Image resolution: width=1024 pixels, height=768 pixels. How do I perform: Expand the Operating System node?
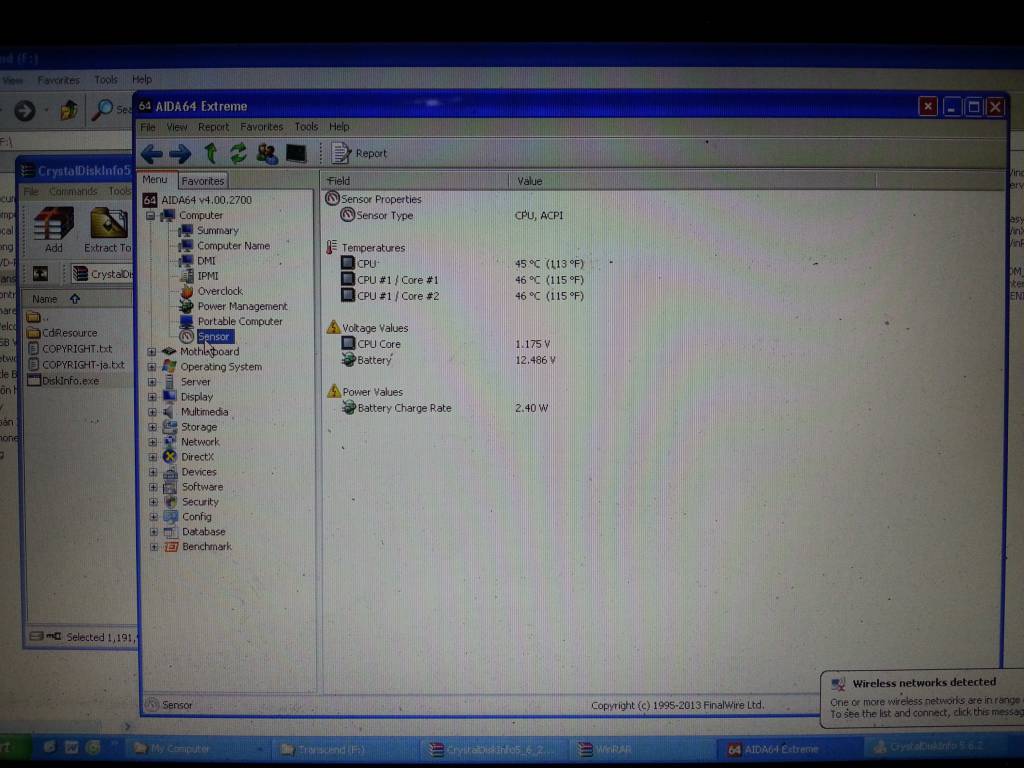coord(152,367)
